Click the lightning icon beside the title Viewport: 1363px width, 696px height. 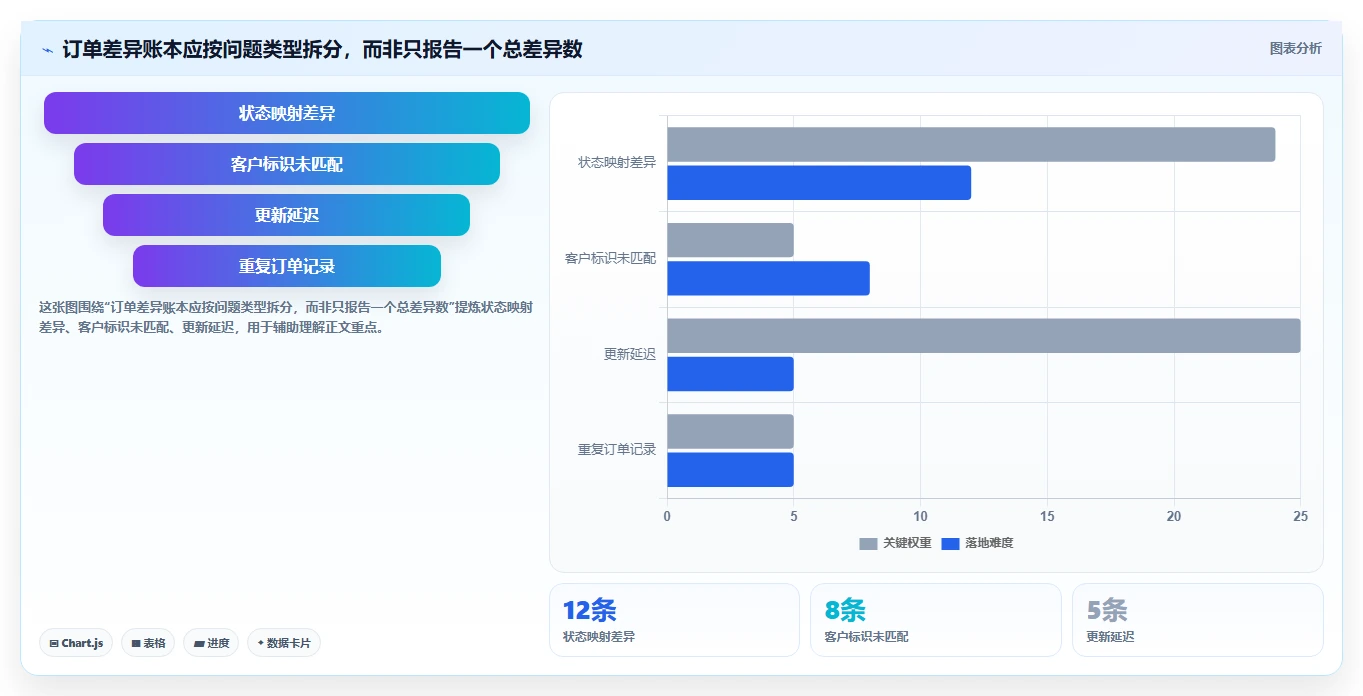pyautogui.click(x=48, y=50)
